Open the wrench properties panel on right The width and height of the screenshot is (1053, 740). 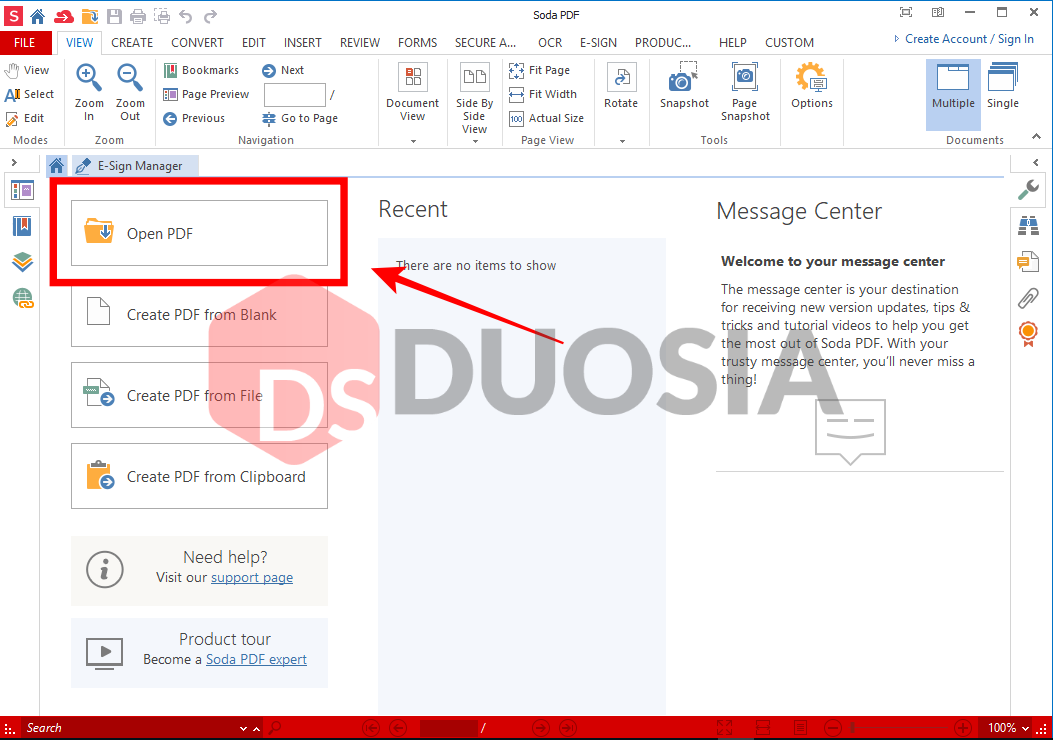point(1028,190)
